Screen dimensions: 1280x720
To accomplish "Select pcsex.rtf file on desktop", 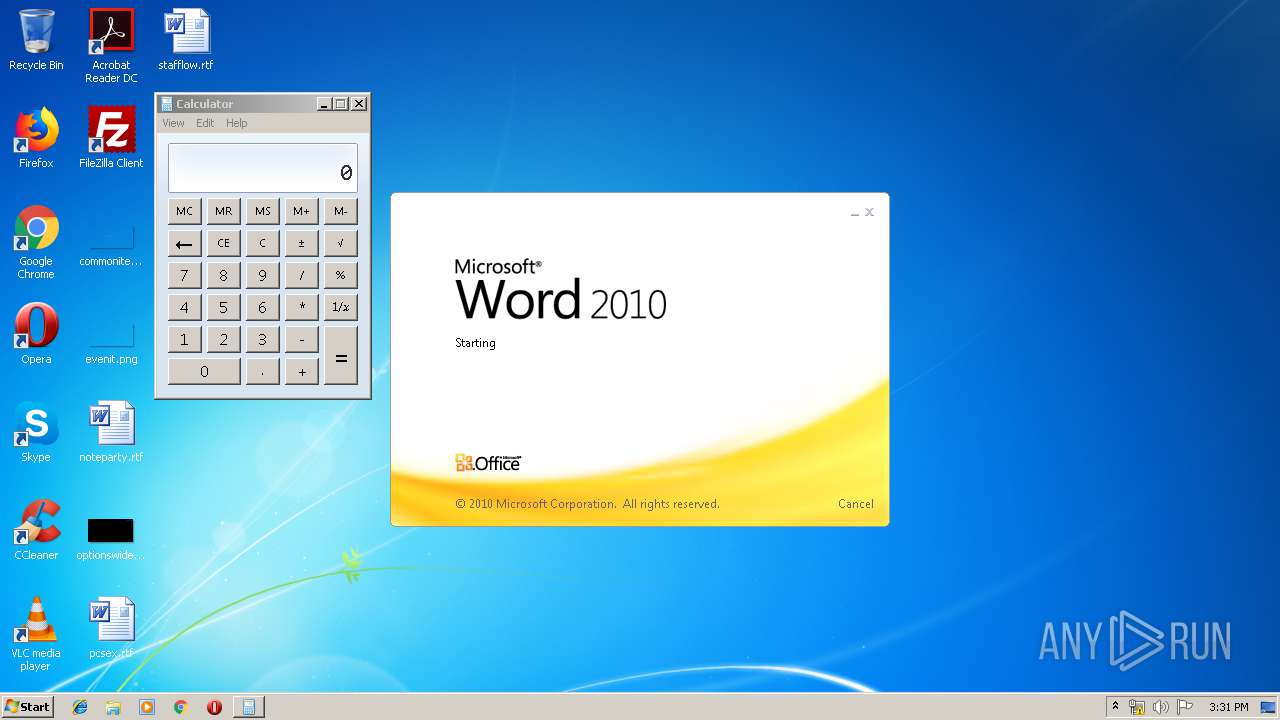I will (x=111, y=628).
